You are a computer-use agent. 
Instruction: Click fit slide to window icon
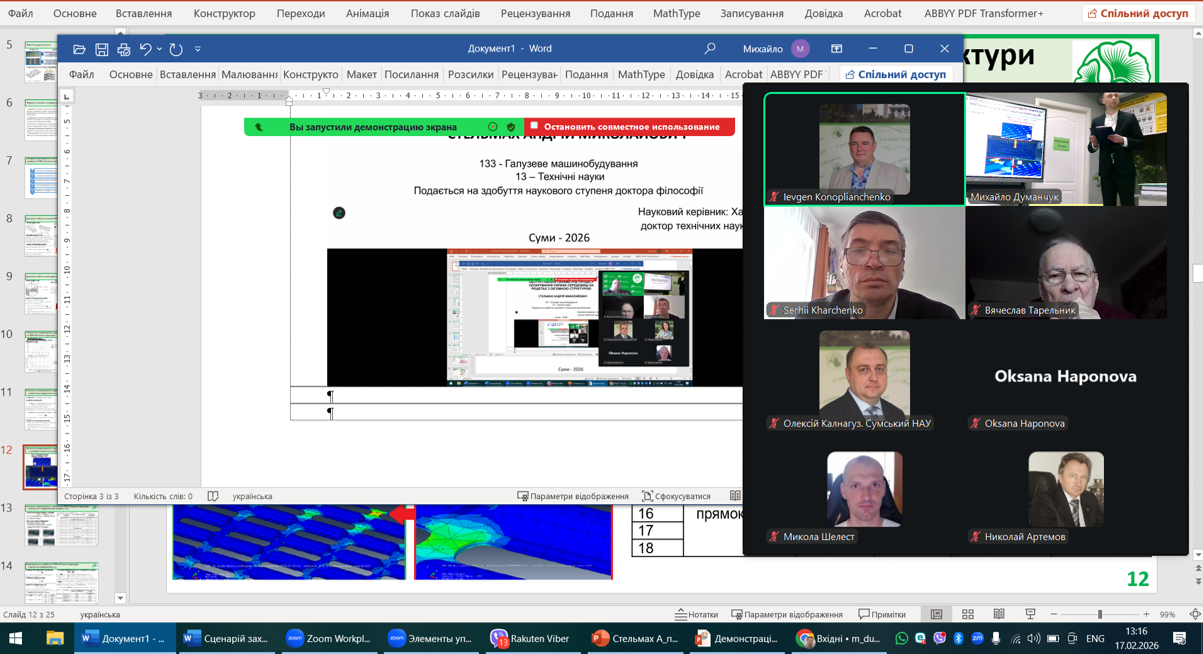1195,614
